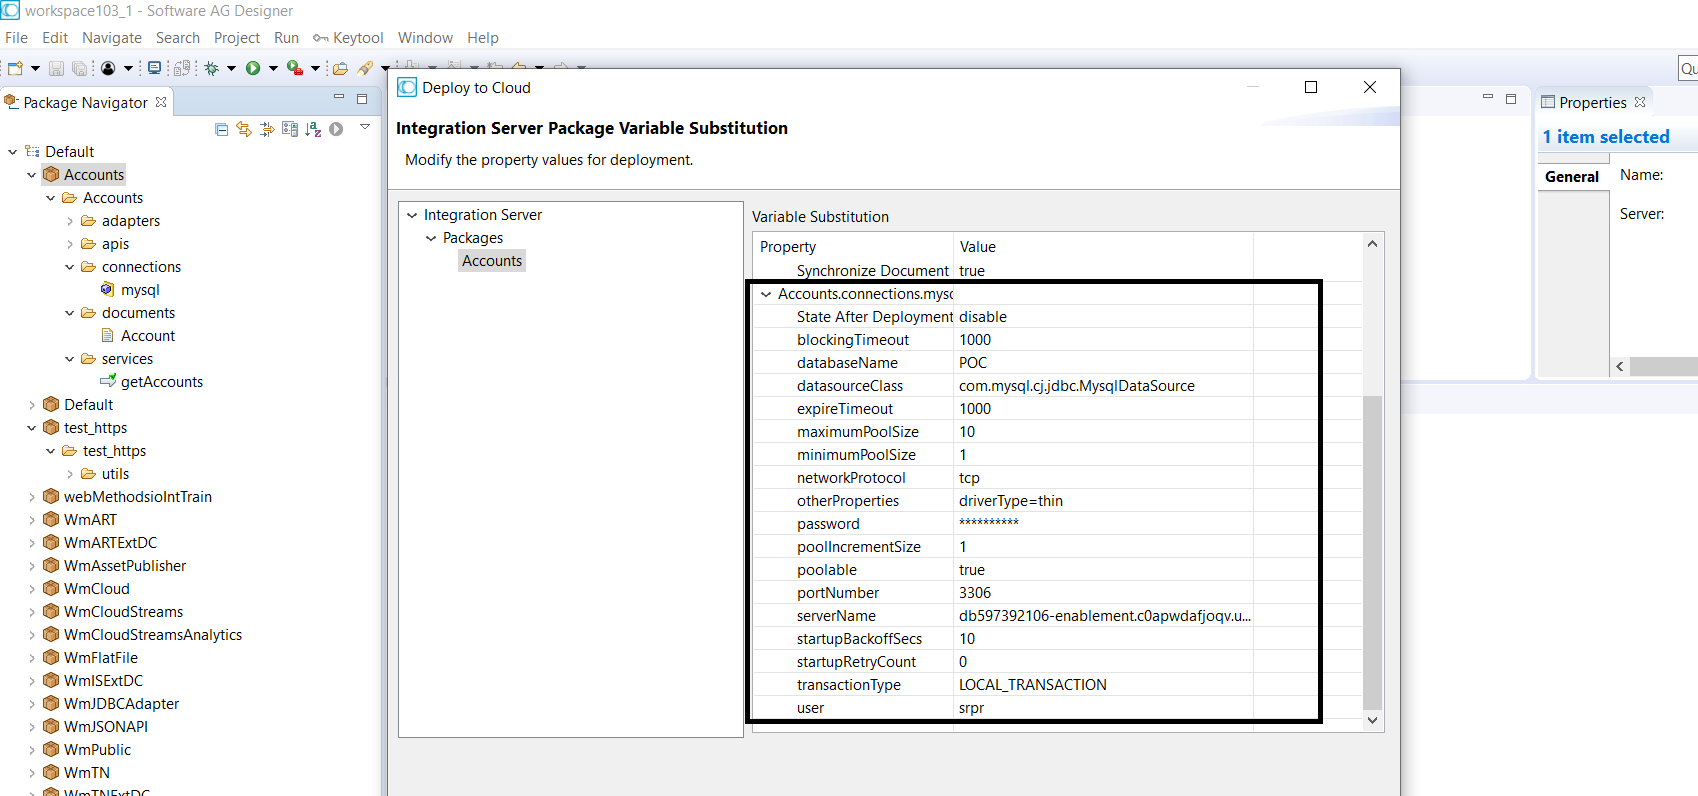Image resolution: width=1698 pixels, height=796 pixels.
Task: Open the Keytool menu
Action: click(x=349, y=38)
